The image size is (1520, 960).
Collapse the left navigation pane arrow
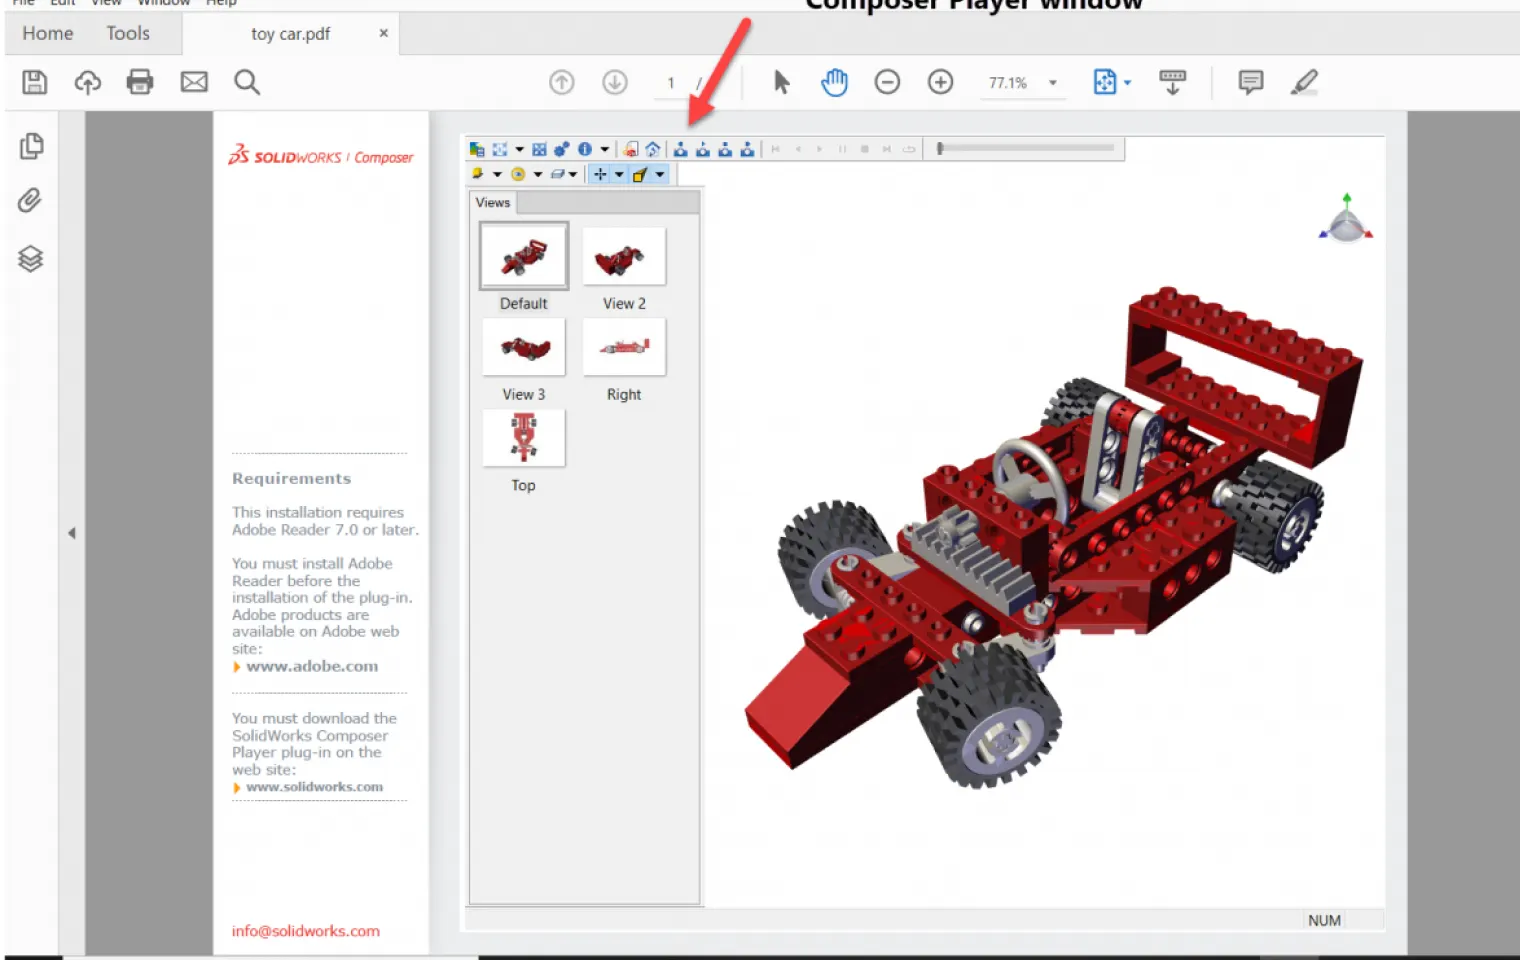[71, 533]
